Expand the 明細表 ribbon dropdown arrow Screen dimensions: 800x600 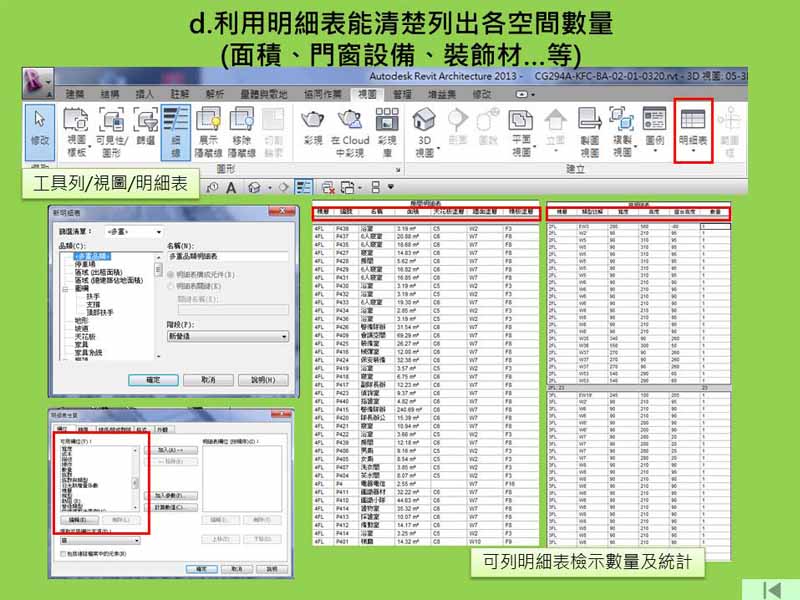pos(693,151)
